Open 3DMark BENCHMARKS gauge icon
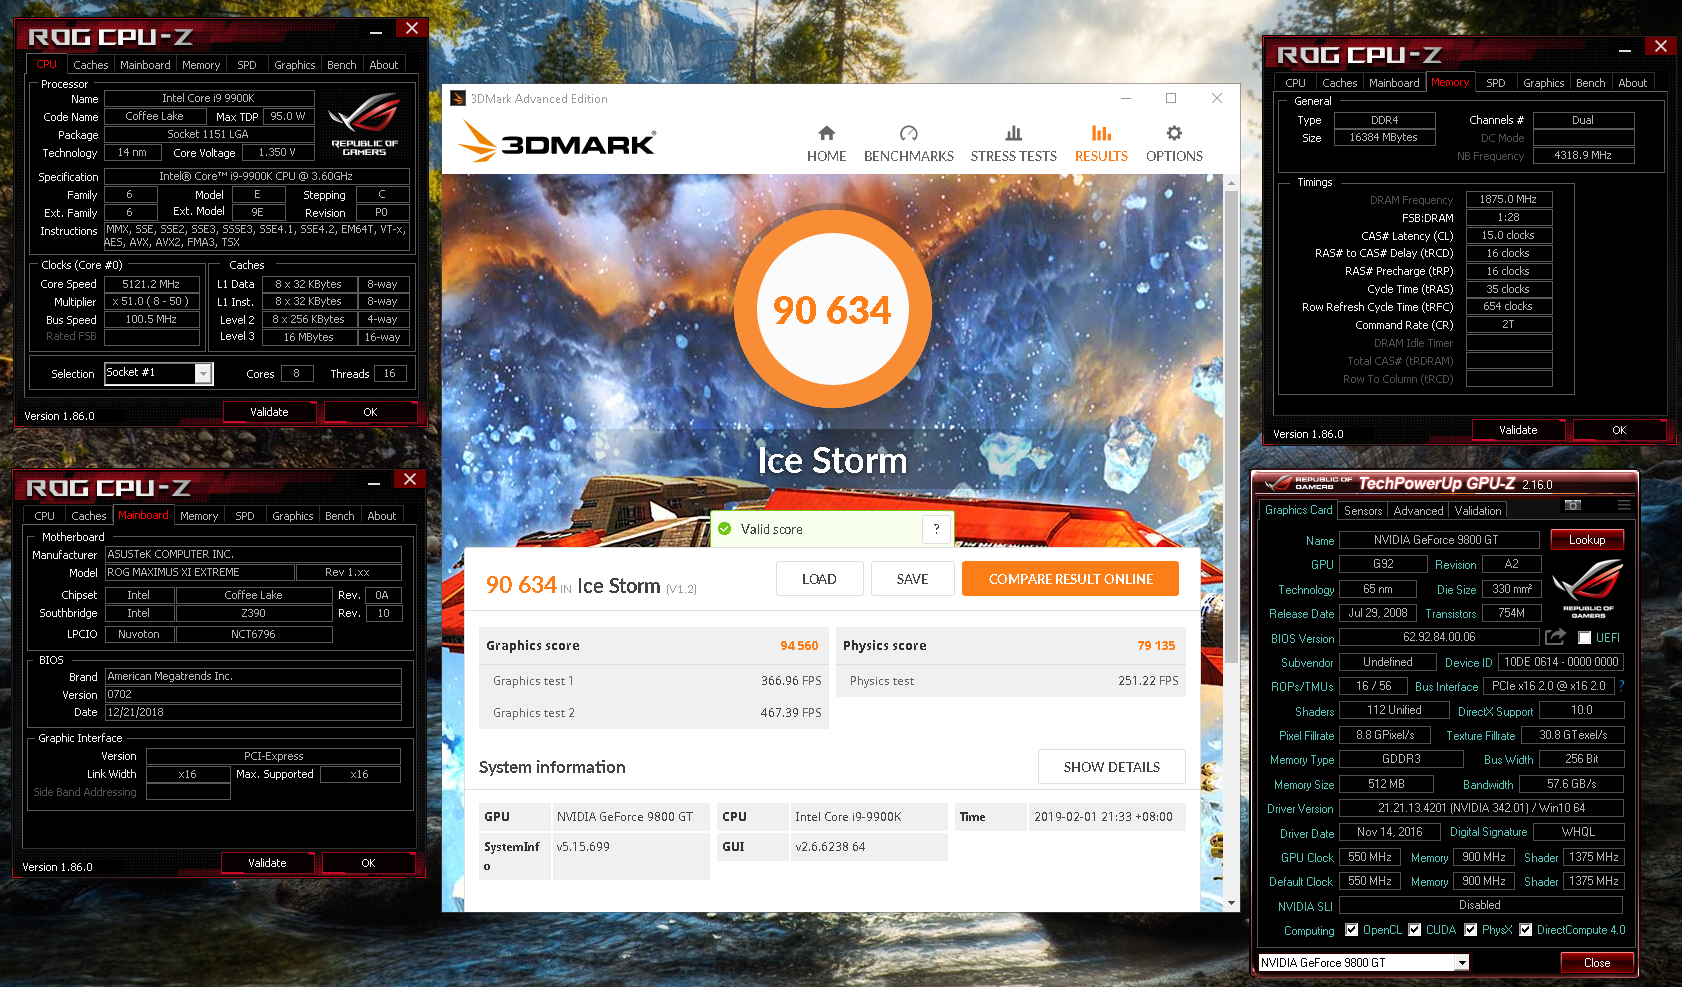 tap(908, 133)
